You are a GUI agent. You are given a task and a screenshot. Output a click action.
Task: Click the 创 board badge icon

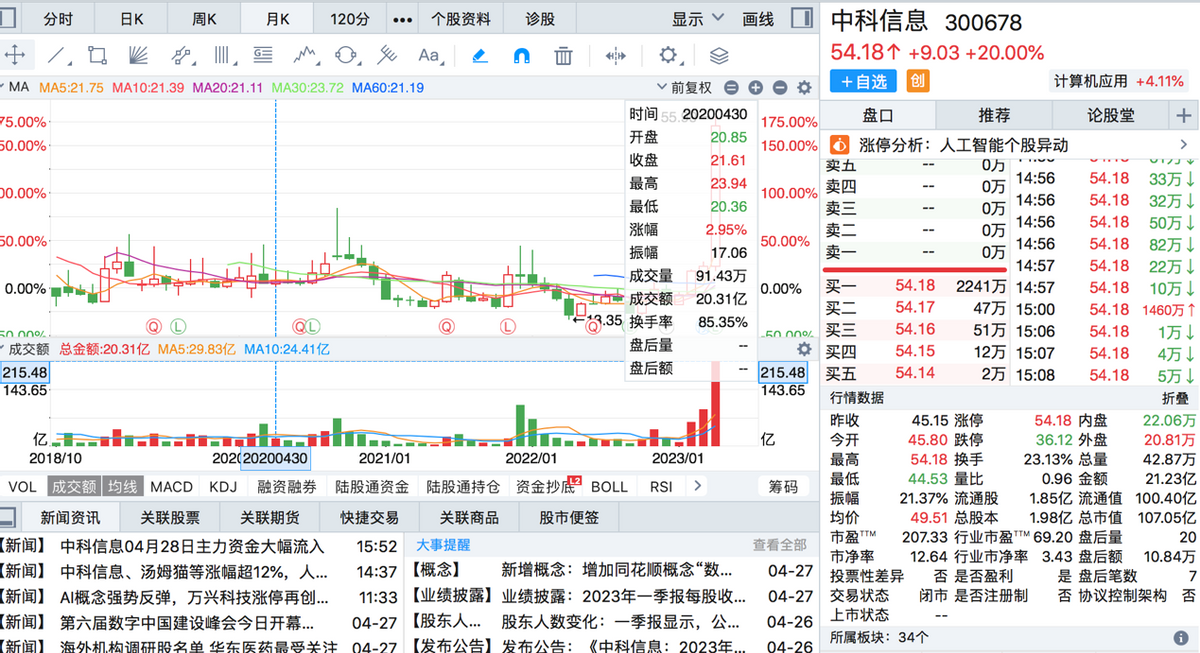[917, 81]
